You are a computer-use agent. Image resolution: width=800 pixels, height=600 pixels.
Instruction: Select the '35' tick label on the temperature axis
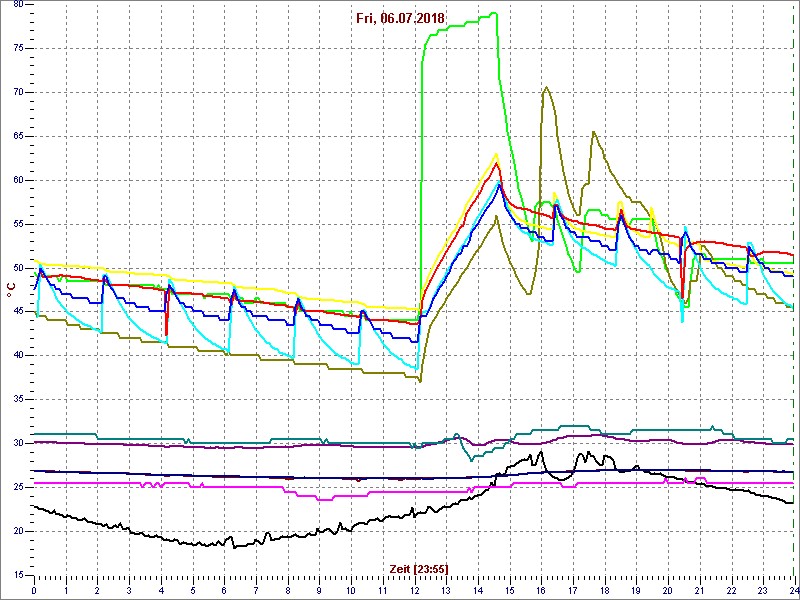coord(16,399)
